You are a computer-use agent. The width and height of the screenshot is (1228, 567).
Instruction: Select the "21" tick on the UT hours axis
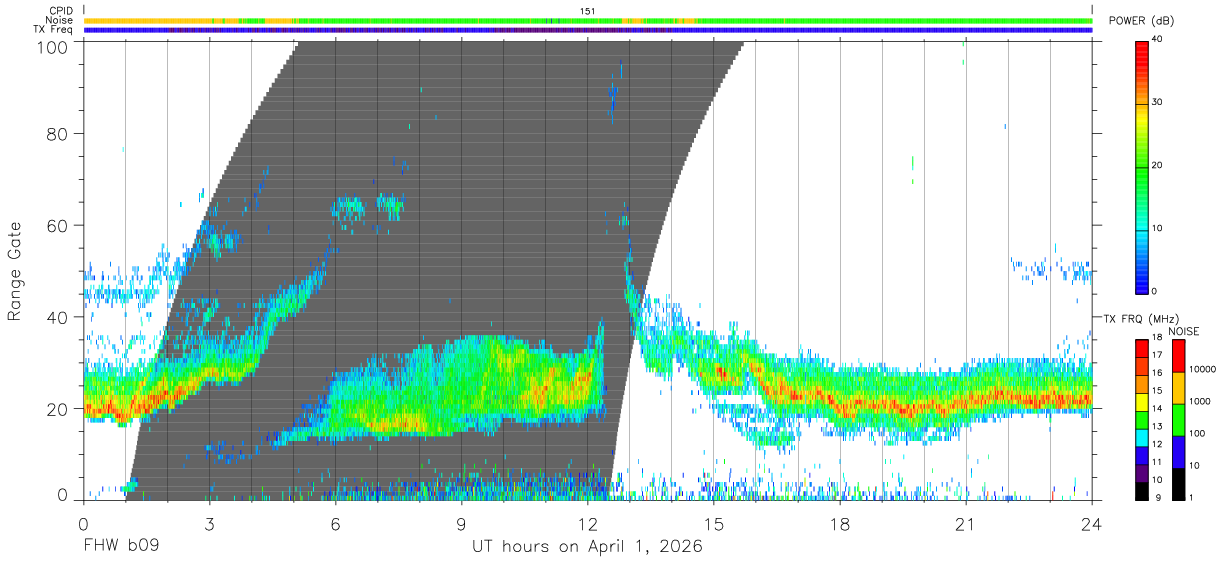point(966,523)
